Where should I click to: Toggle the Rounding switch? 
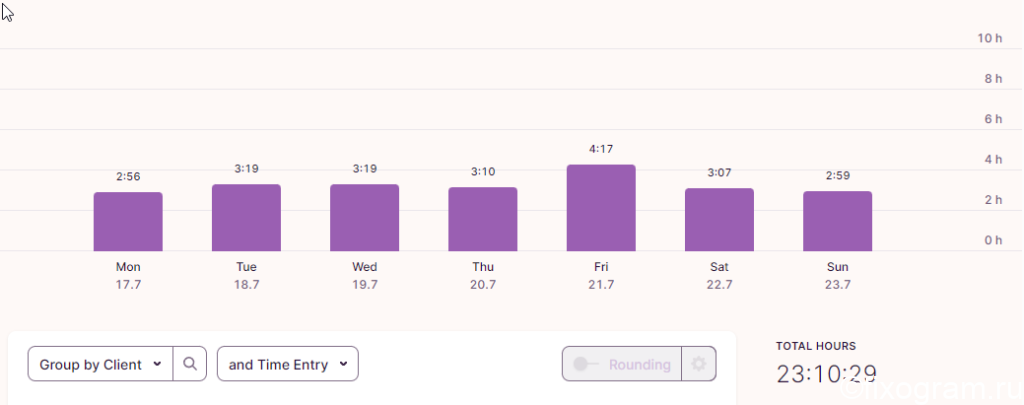(585, 364)
